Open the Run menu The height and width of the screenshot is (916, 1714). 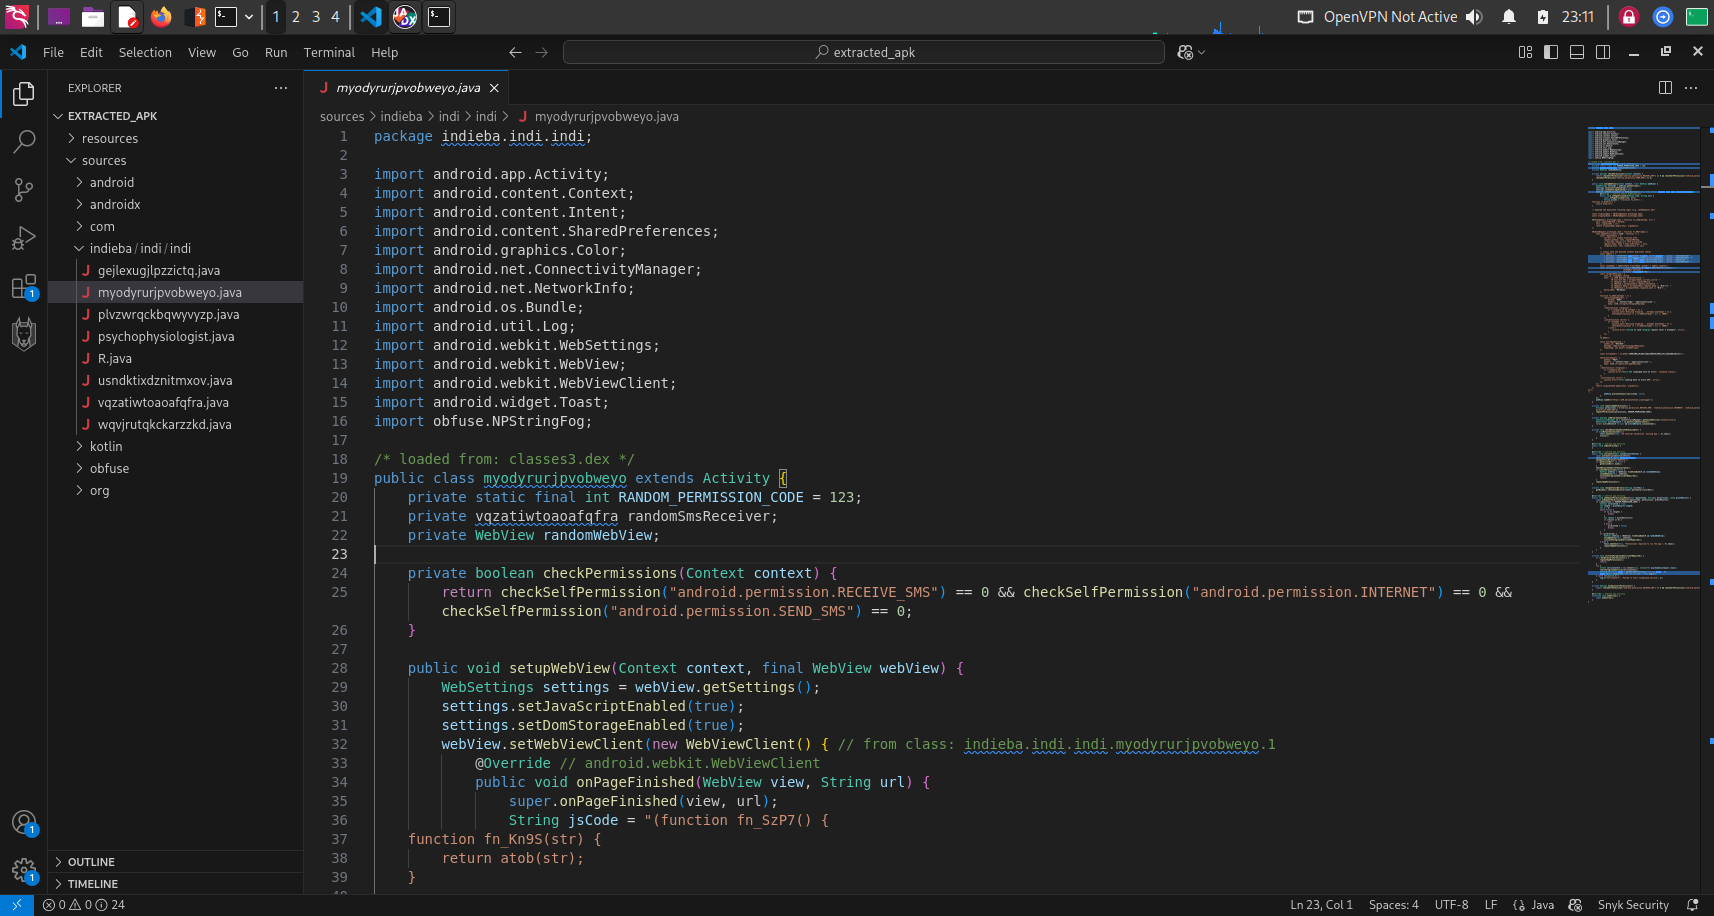click(x=276, y=52)
